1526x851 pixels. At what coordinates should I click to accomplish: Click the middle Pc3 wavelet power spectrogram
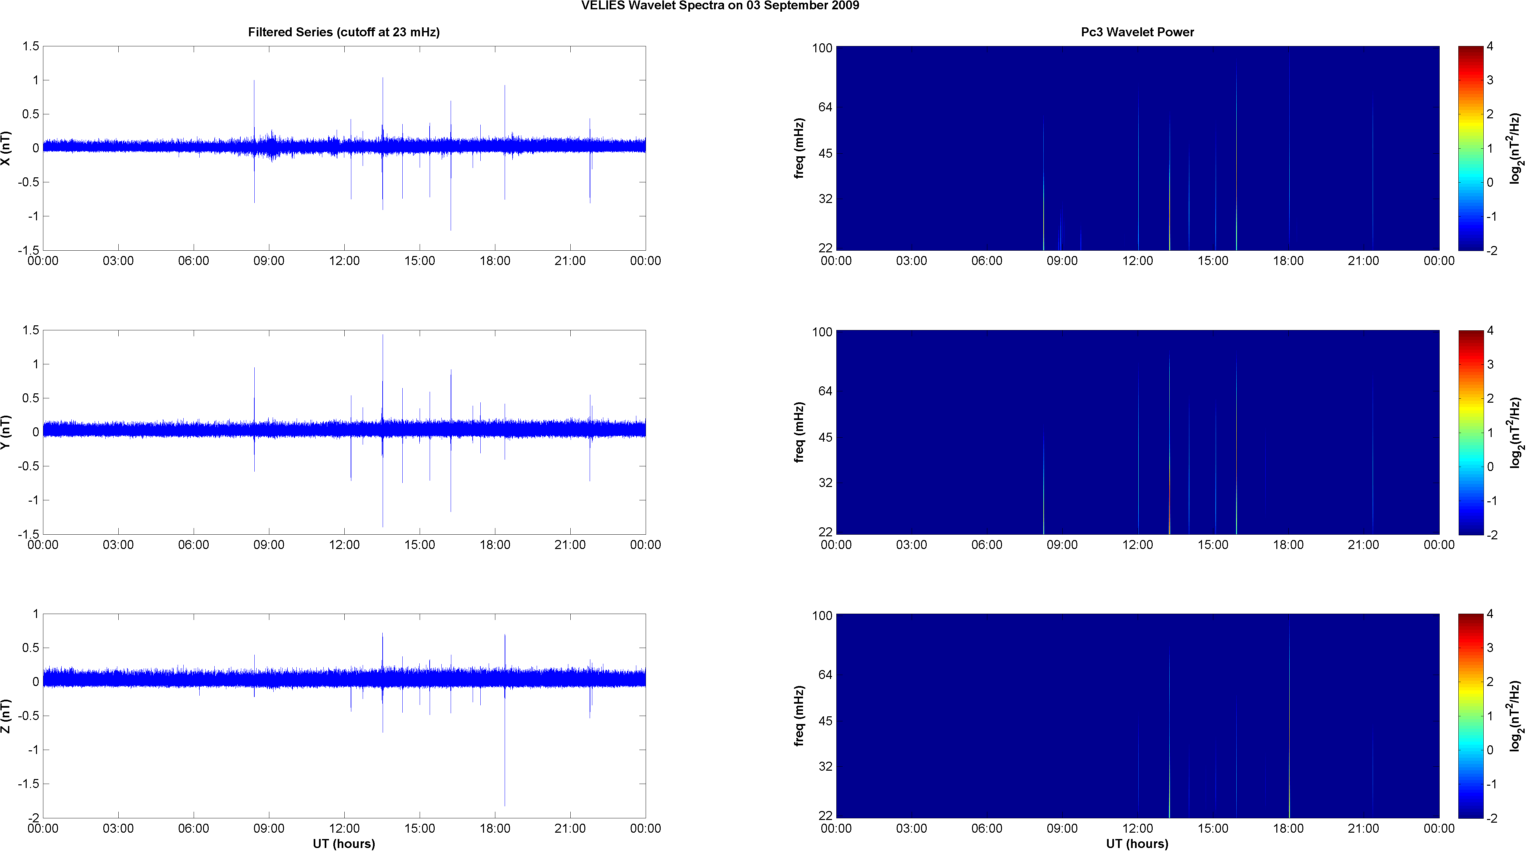[x=1137, y=432]
